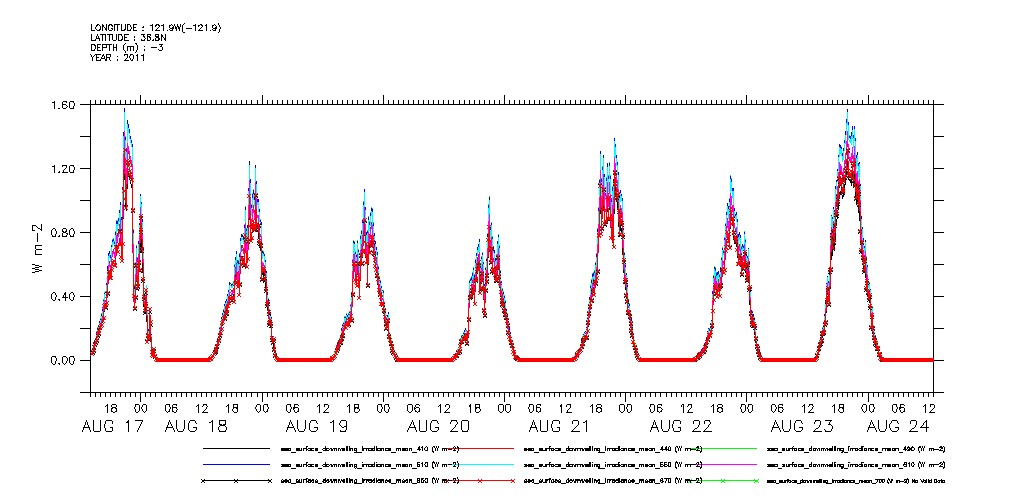Screen dimensions: 1009x504
Task: Click the plain red legend line for 440
Action: pyautogui.click(x=480, y=448)
